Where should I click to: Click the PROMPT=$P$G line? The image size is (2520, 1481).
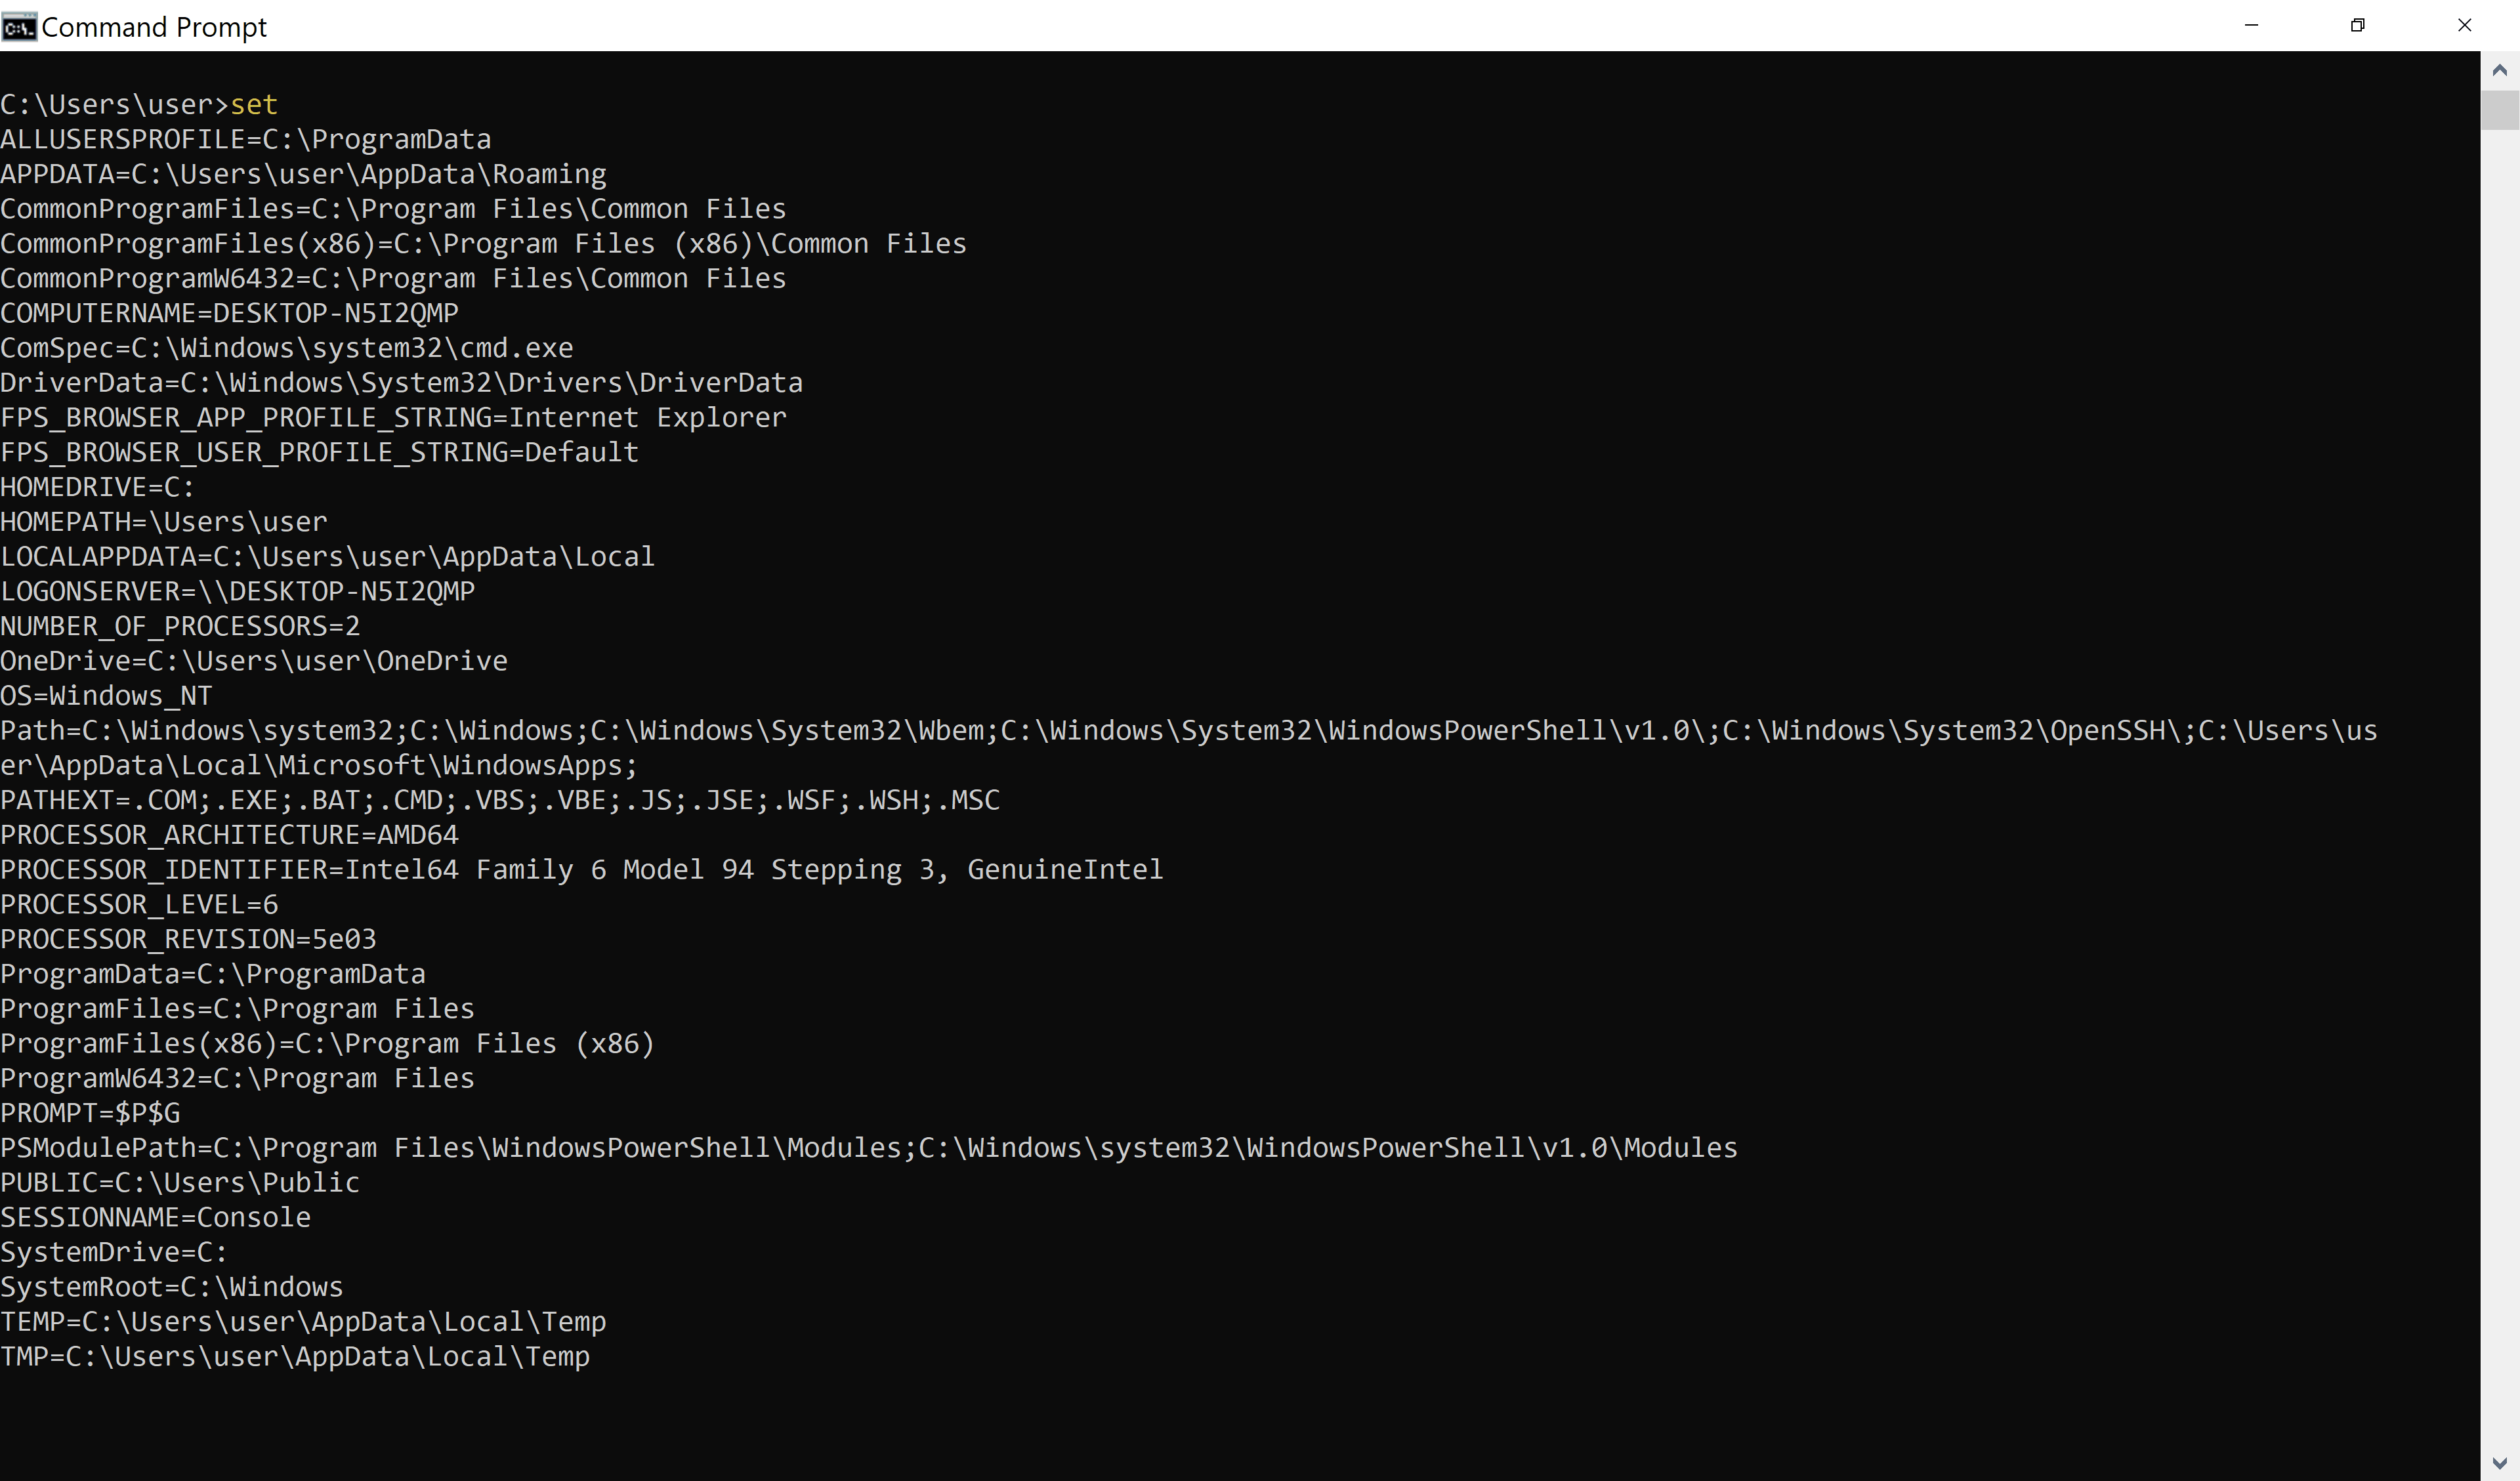tap(90, 1112)
